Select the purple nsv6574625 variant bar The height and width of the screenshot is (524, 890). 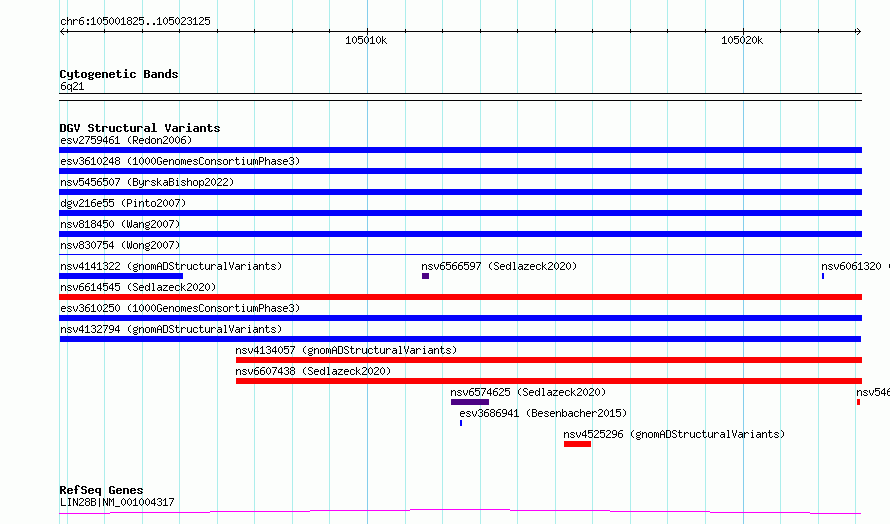coord(470,402)
